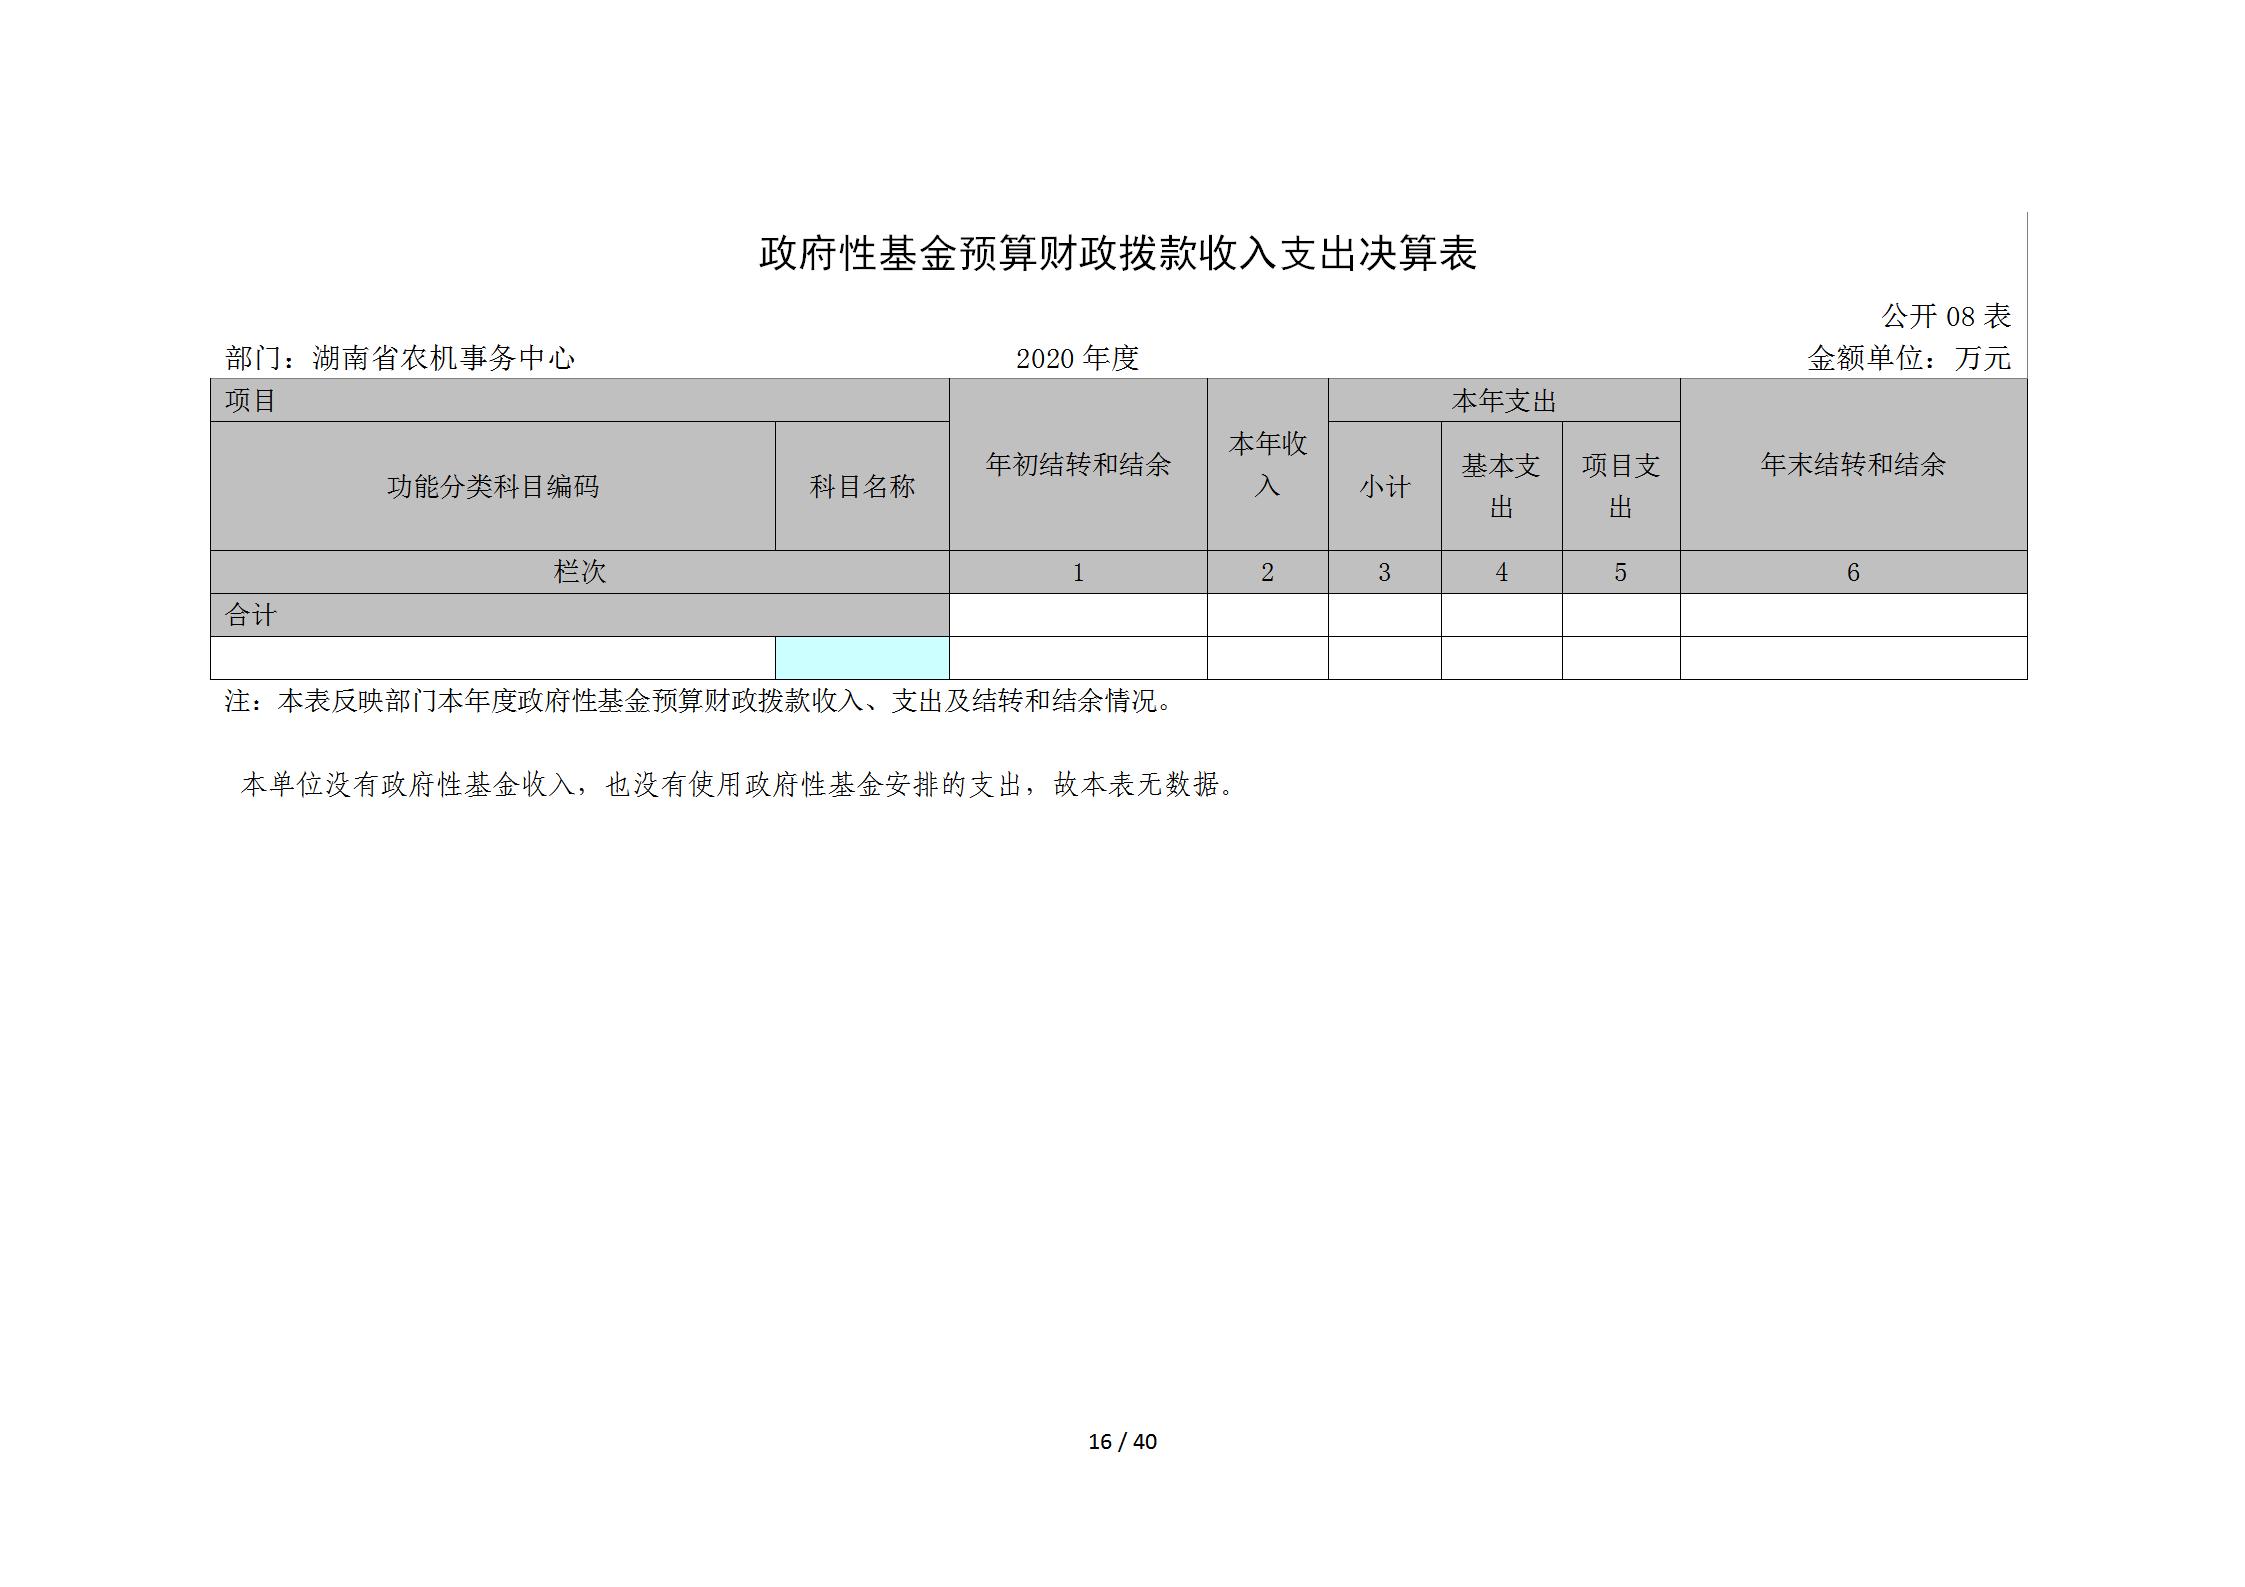2245x1587 pixels.
Task: Select the 基本支出 column header
Action: (x=1501, y=486)
